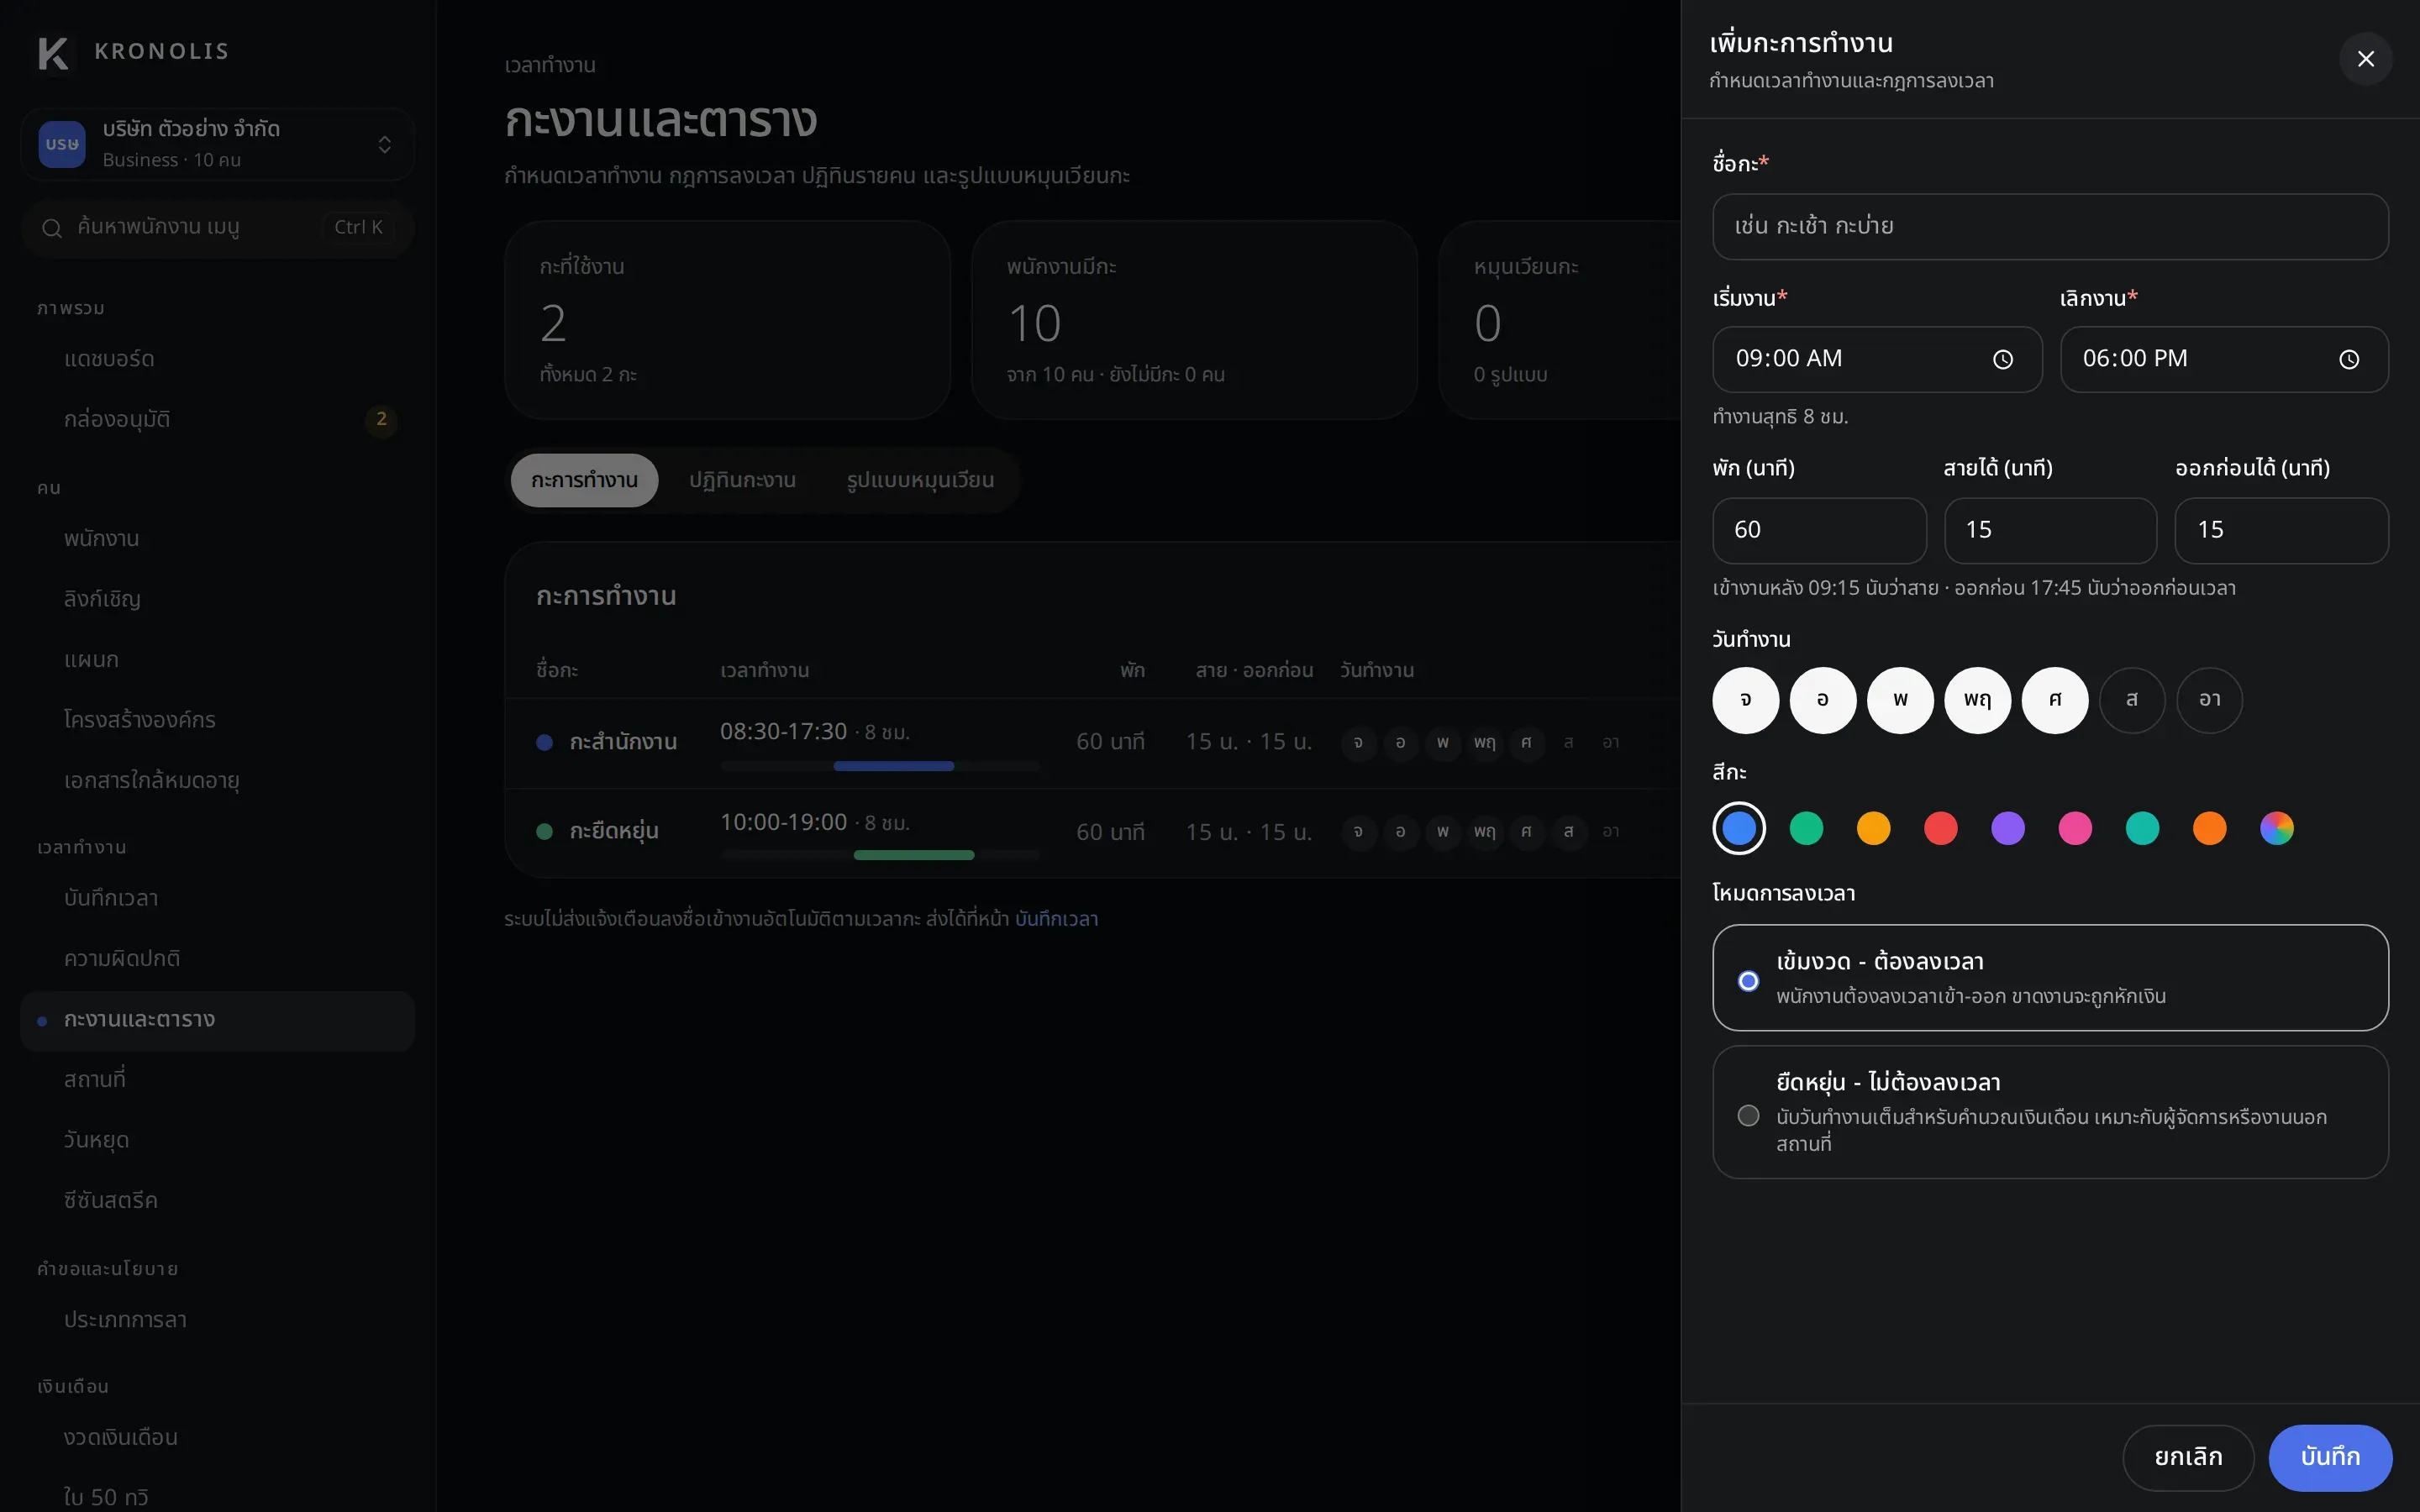Toggle พ (Wednesday) working day

click(x=1900, y=700)
